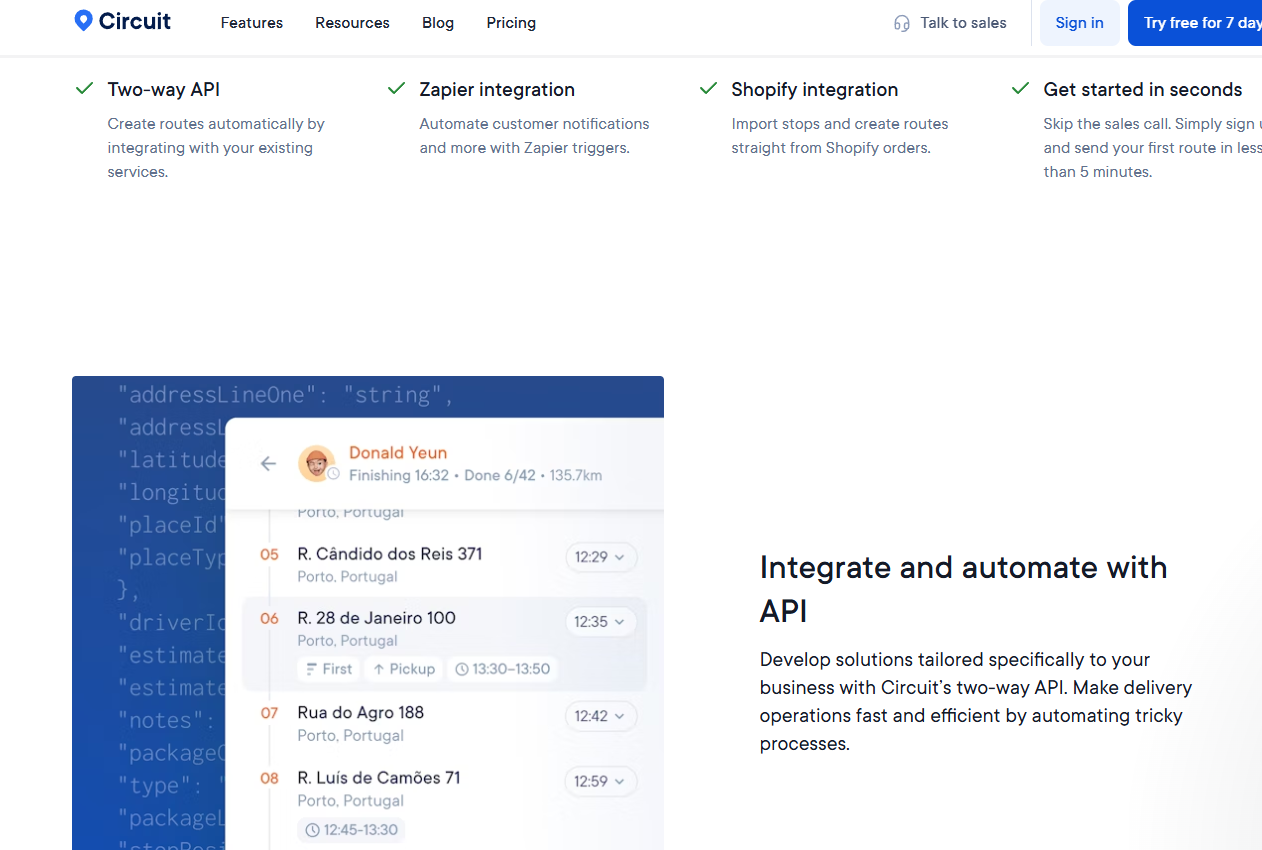Start the free 7 day trial
Image resolution: width=1262 pixels, height=850 pixels.
[x=1195, y=23]
